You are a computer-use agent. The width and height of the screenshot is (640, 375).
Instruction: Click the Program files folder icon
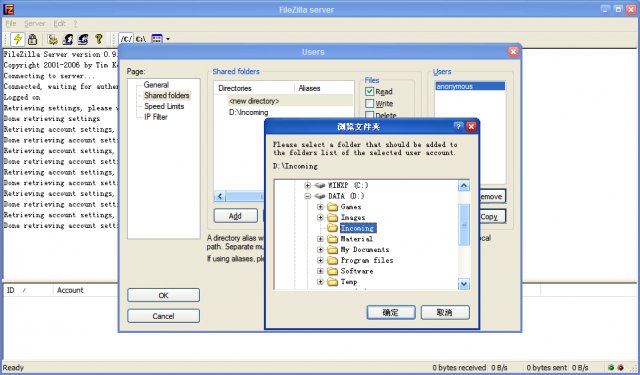tap(333, 260)
